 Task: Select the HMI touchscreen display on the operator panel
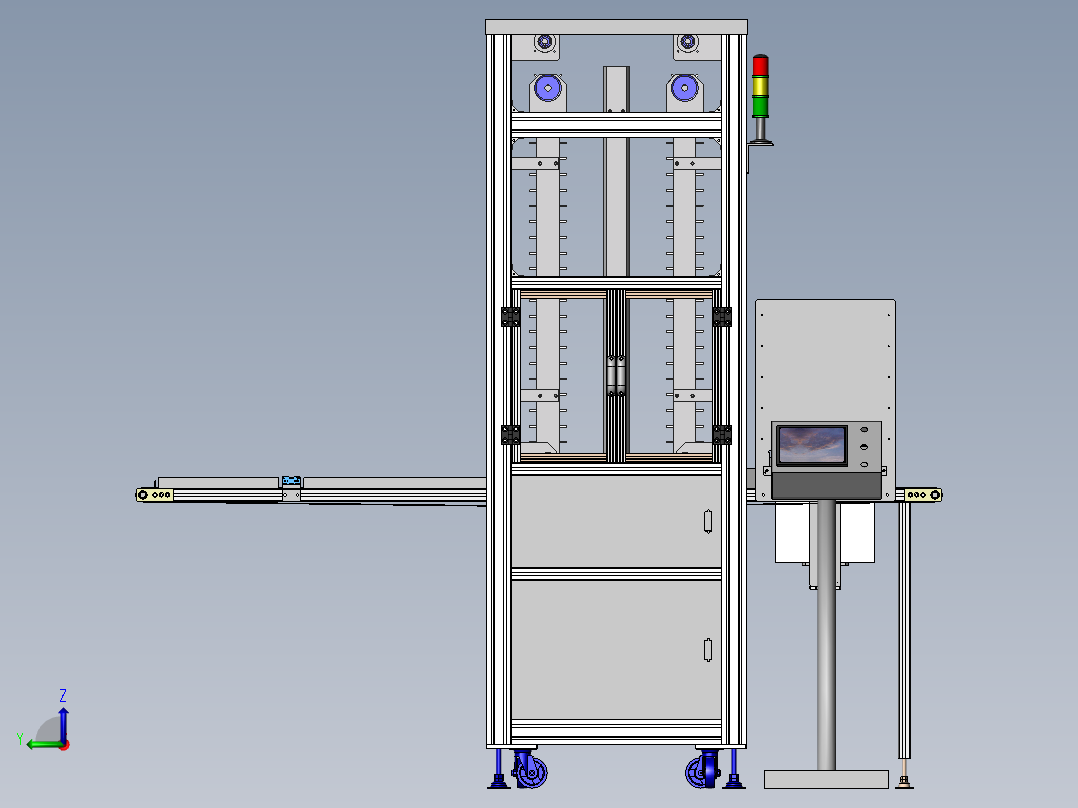click(812, 445)
